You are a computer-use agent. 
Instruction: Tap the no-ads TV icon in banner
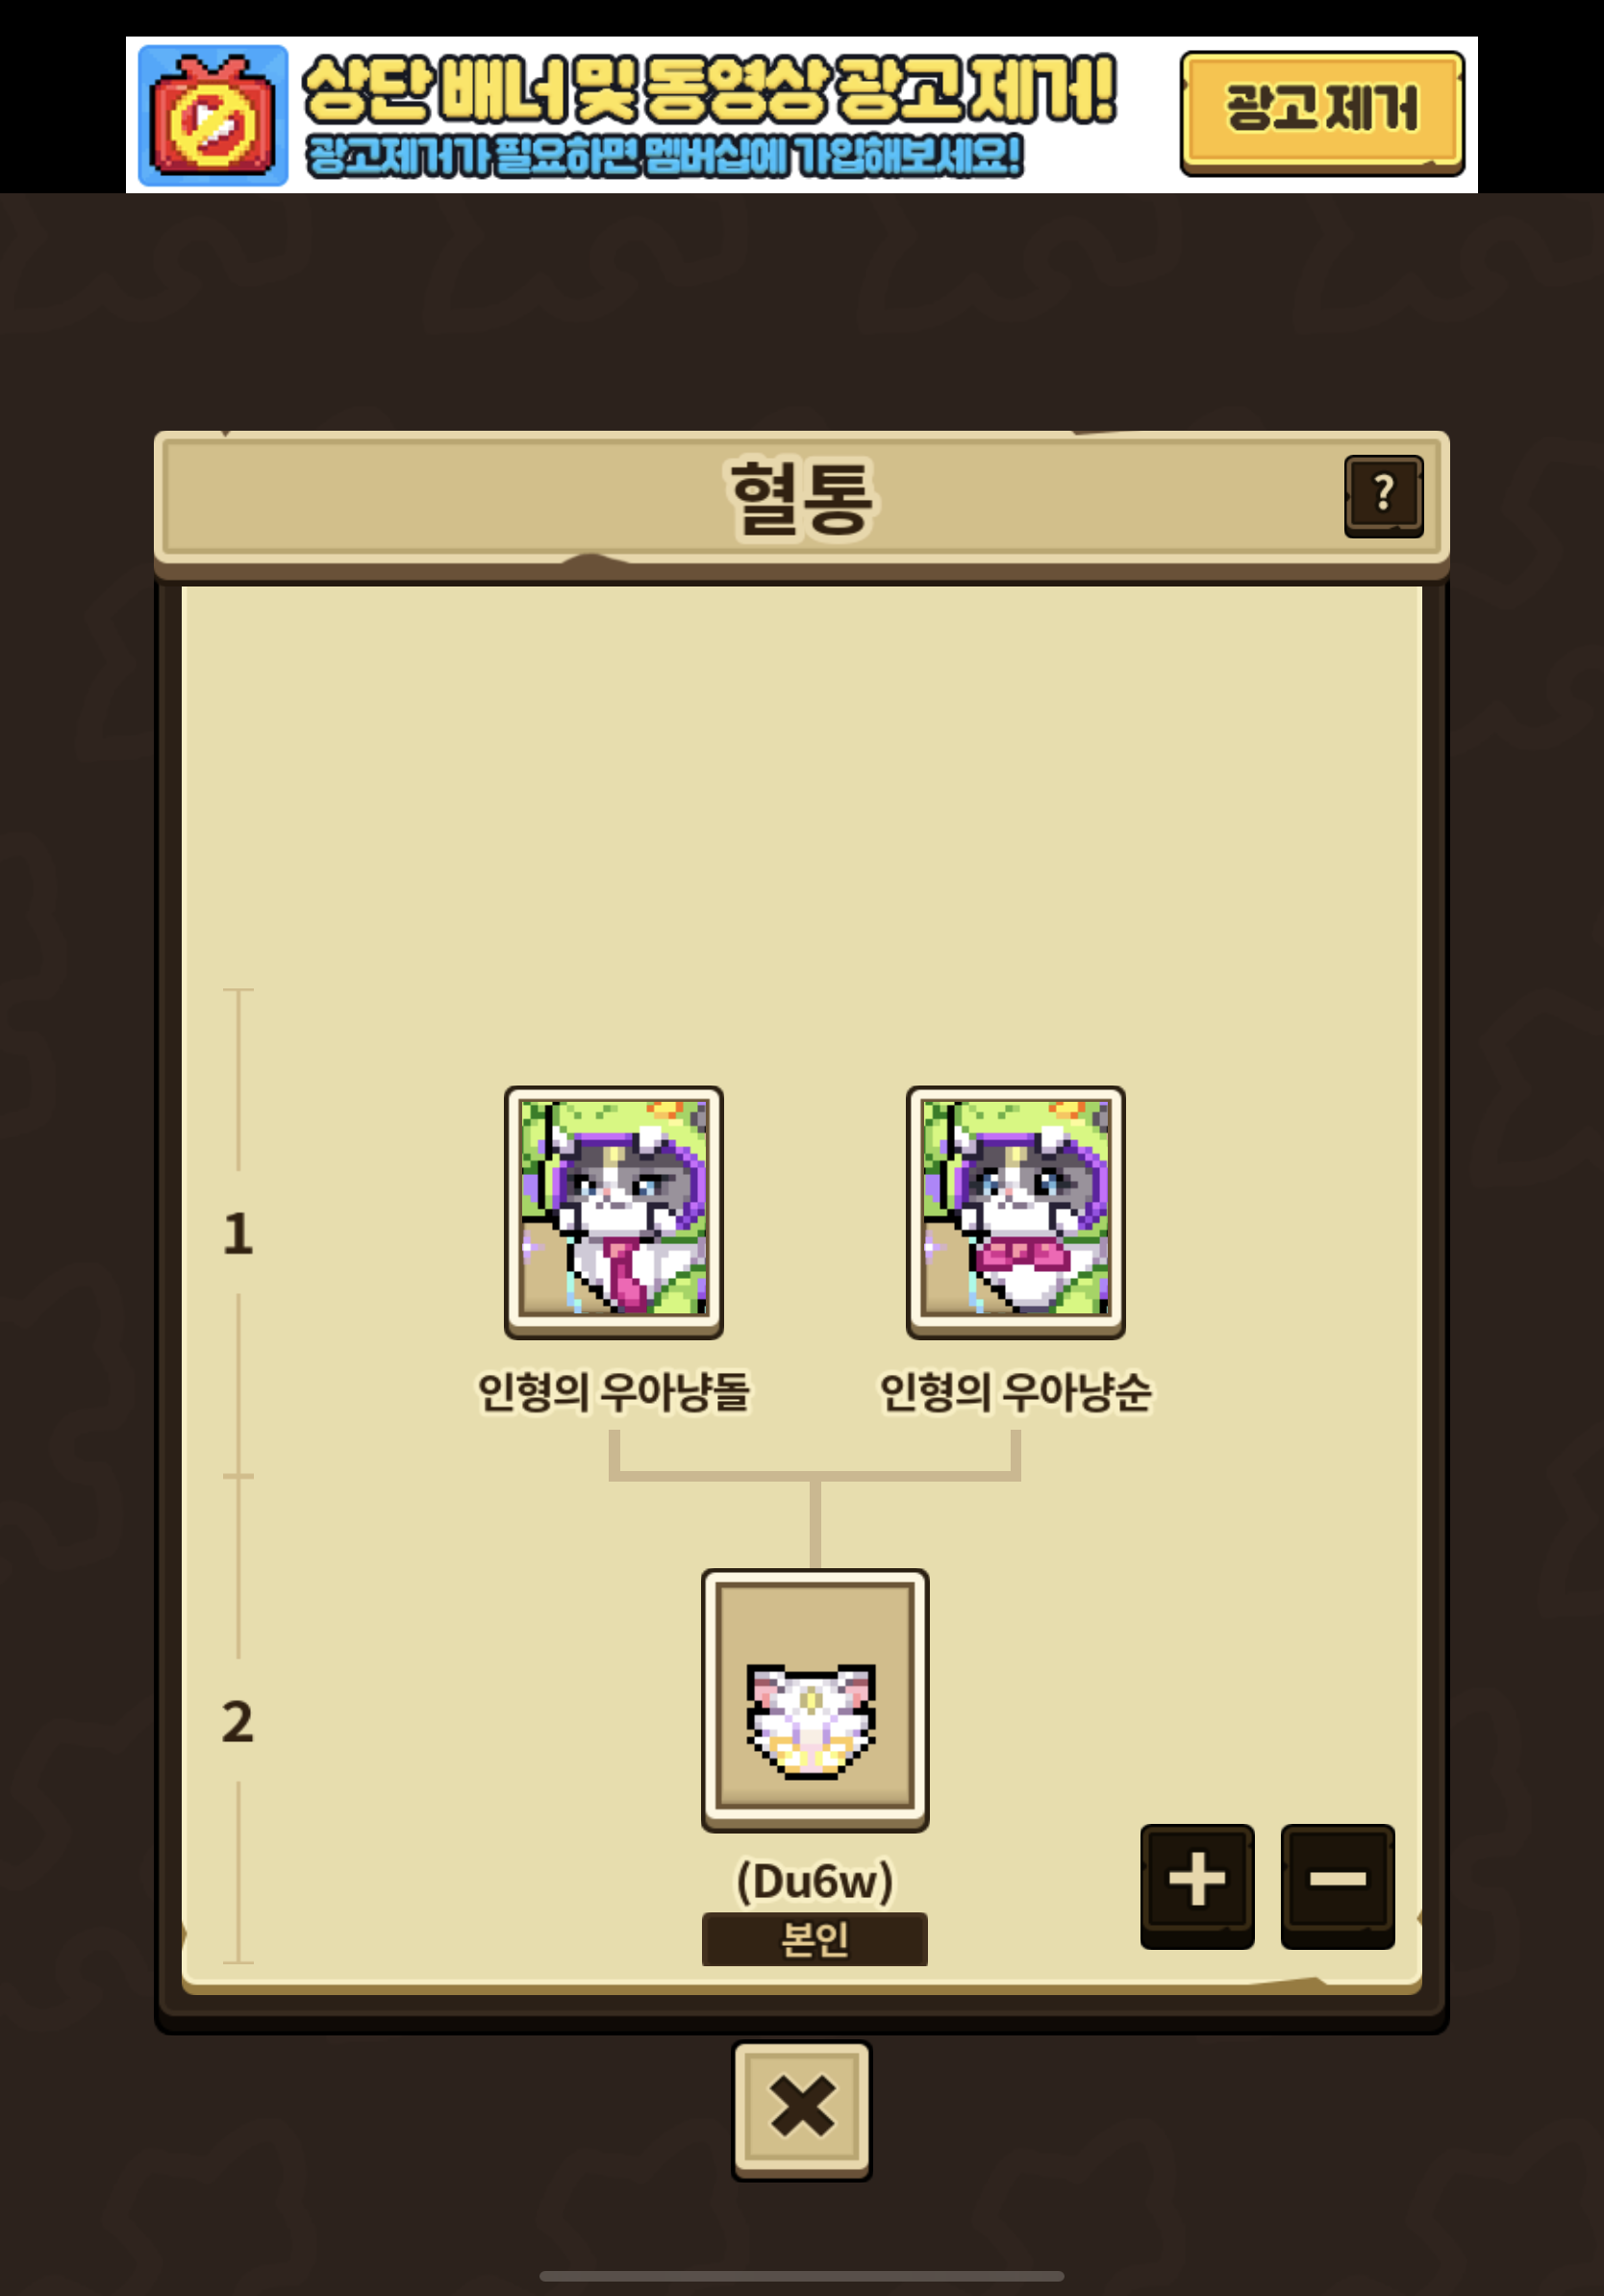[x=212, y=116]
